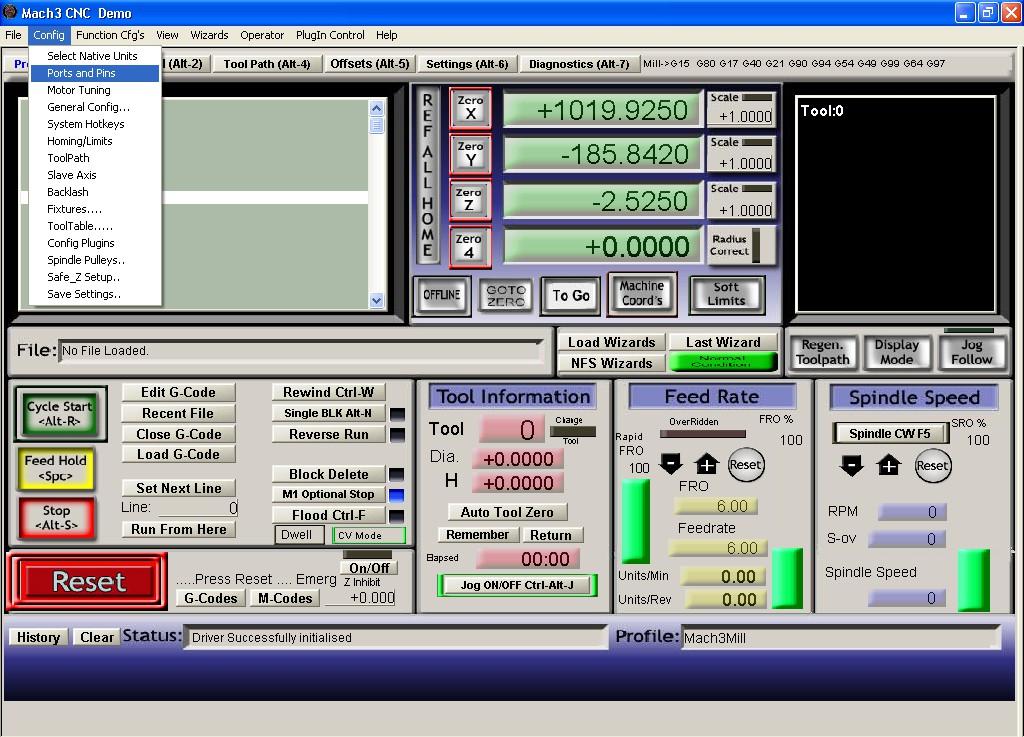Toggle Flood Ctrl-F coolant
This screenshot has height=737, width=1024.
point(328,515)
